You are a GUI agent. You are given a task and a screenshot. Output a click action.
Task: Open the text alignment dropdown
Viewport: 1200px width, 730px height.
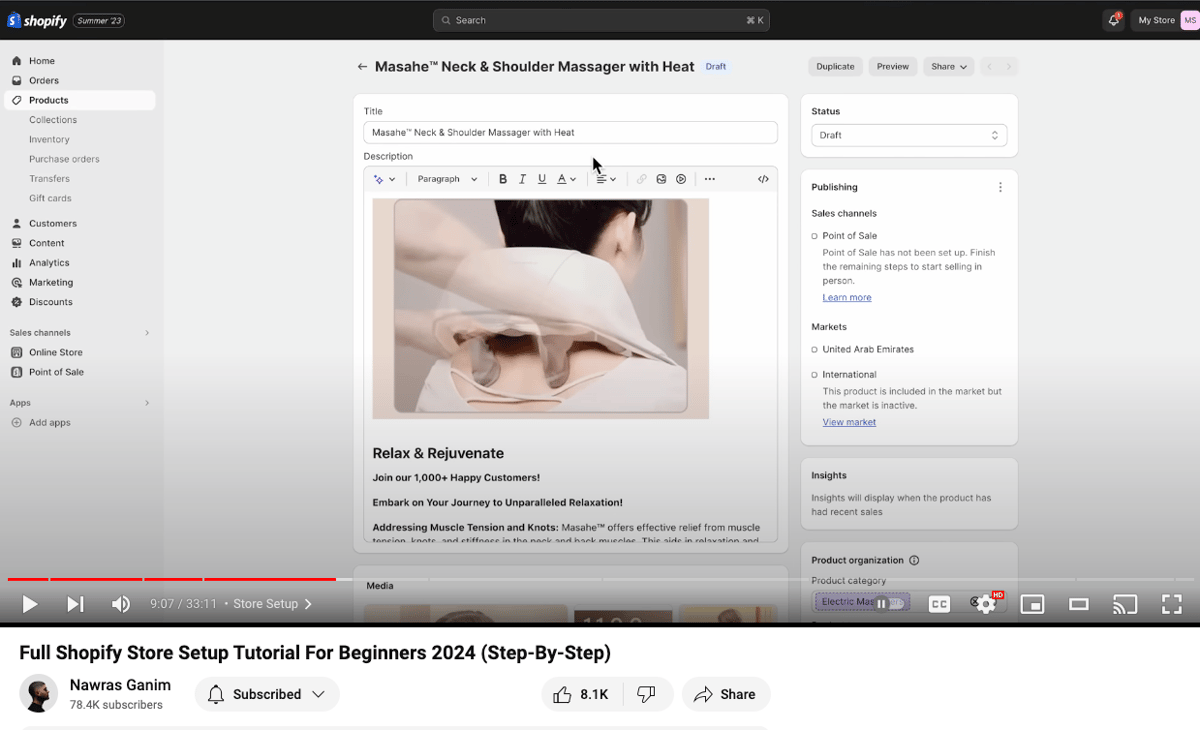click(x=606, y=179)
